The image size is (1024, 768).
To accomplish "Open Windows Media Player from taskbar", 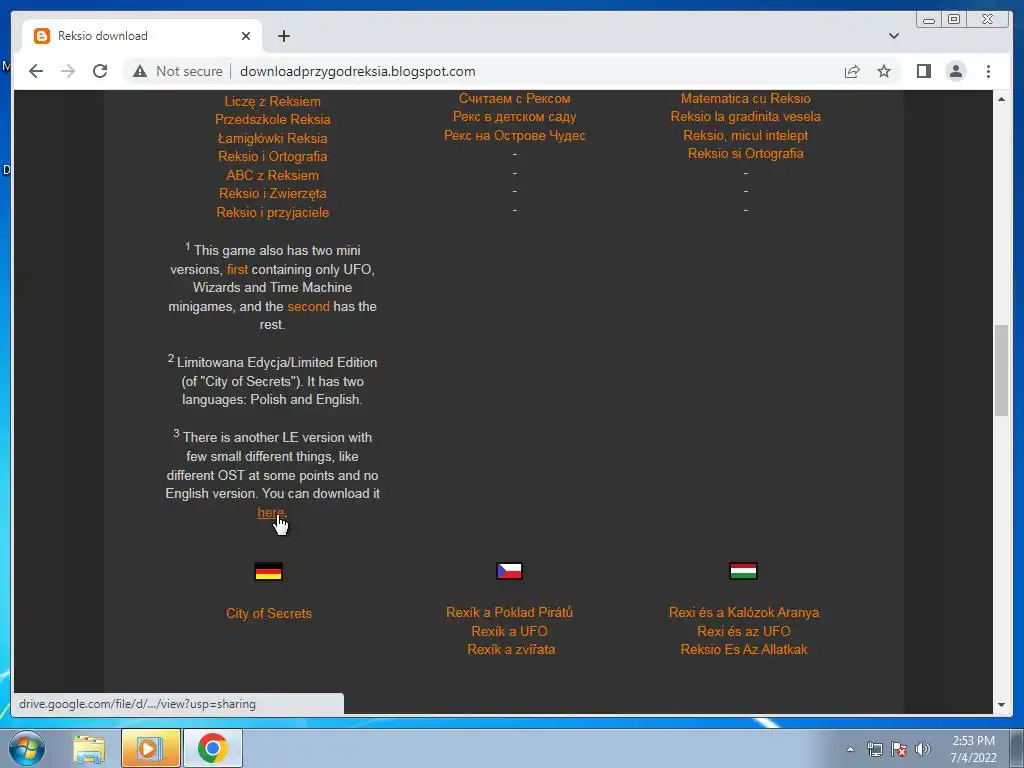I will click(x=150, y=748).
